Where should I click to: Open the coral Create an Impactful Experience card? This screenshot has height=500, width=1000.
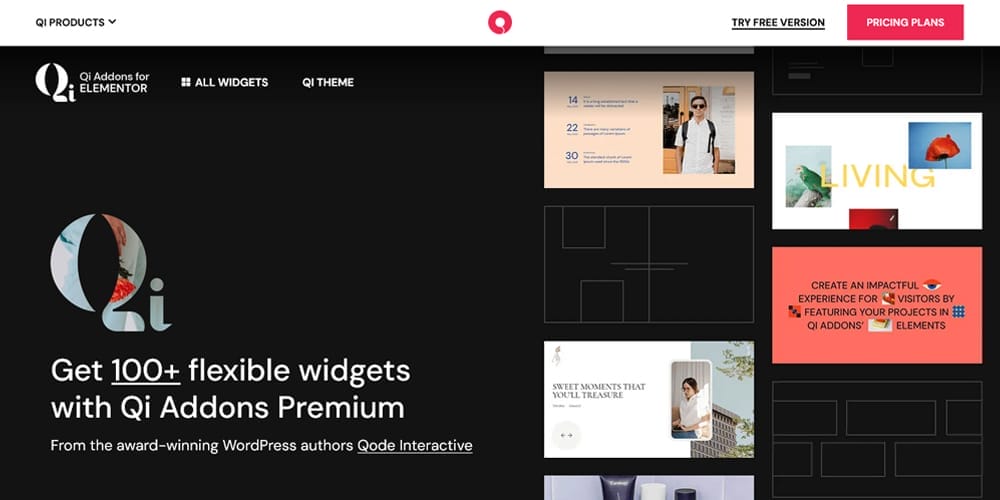[x=877, y=305]
